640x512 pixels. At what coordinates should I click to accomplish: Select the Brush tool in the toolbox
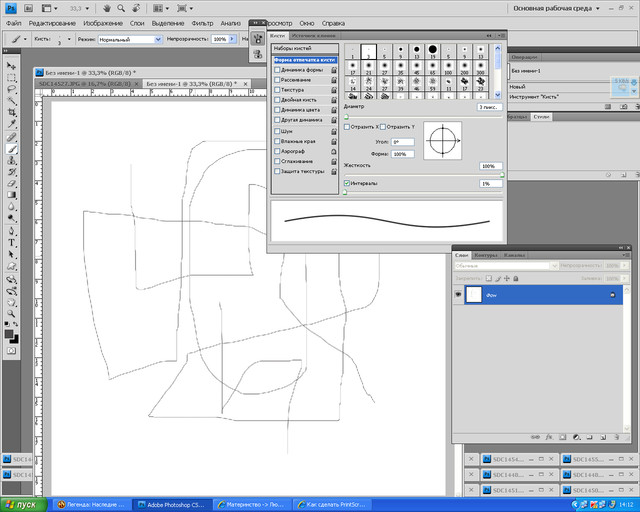point(12,148)
